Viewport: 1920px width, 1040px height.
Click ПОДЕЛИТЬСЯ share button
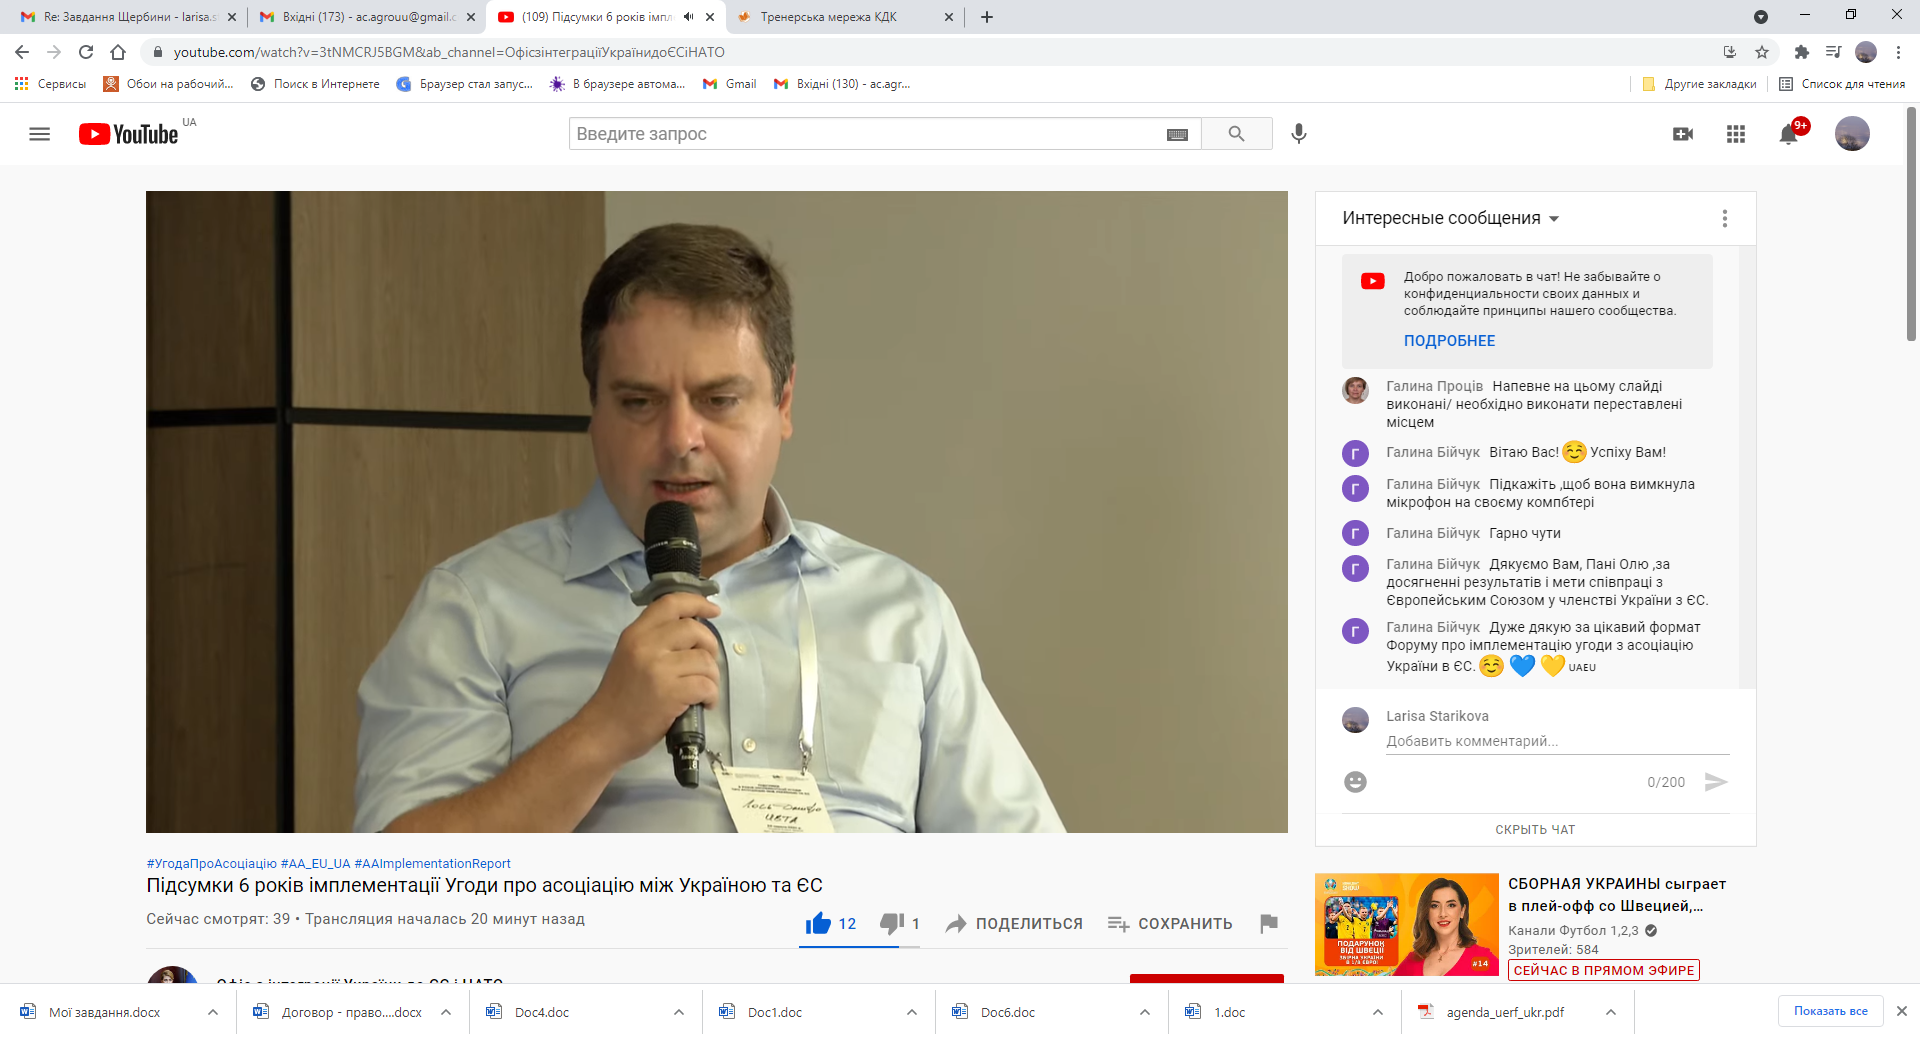click(1014, 924)
